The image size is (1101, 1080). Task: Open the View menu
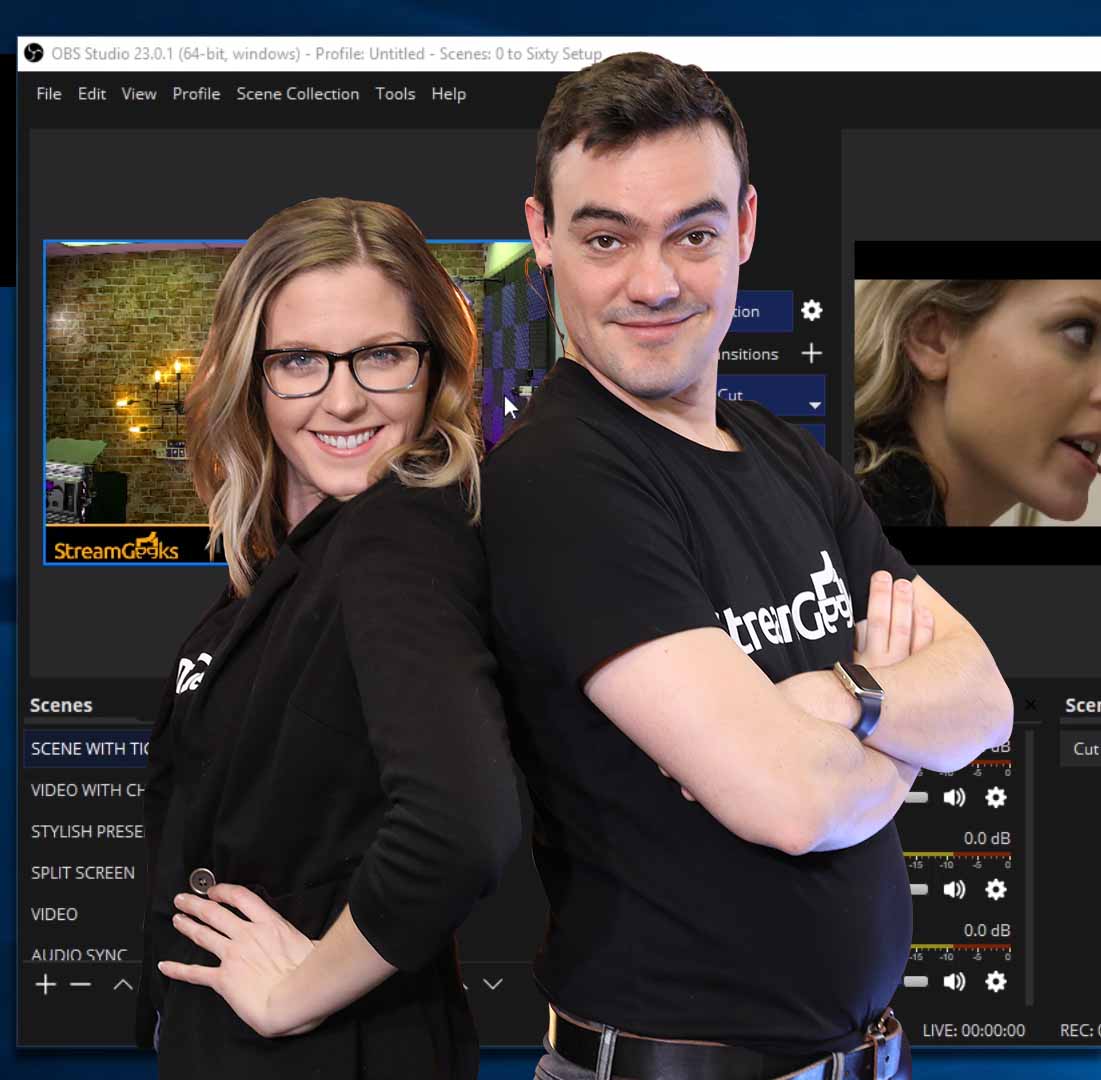(x=139, y=93)
